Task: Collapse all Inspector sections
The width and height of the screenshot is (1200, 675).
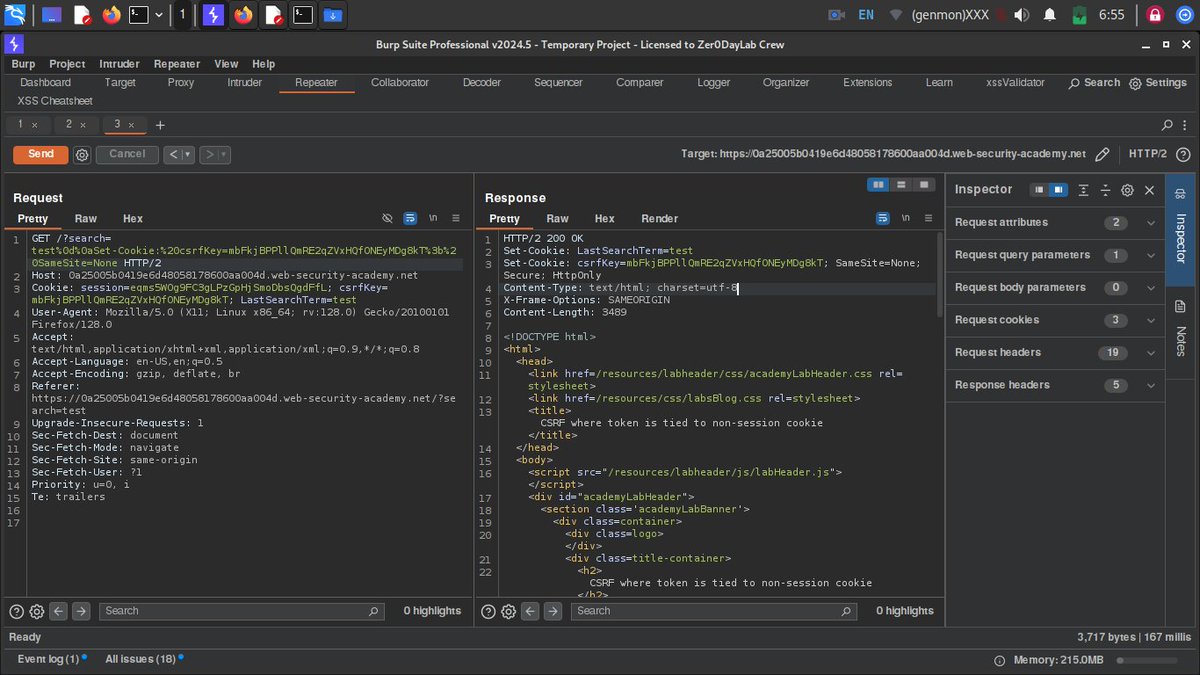Action: (x=1106, y=190)
